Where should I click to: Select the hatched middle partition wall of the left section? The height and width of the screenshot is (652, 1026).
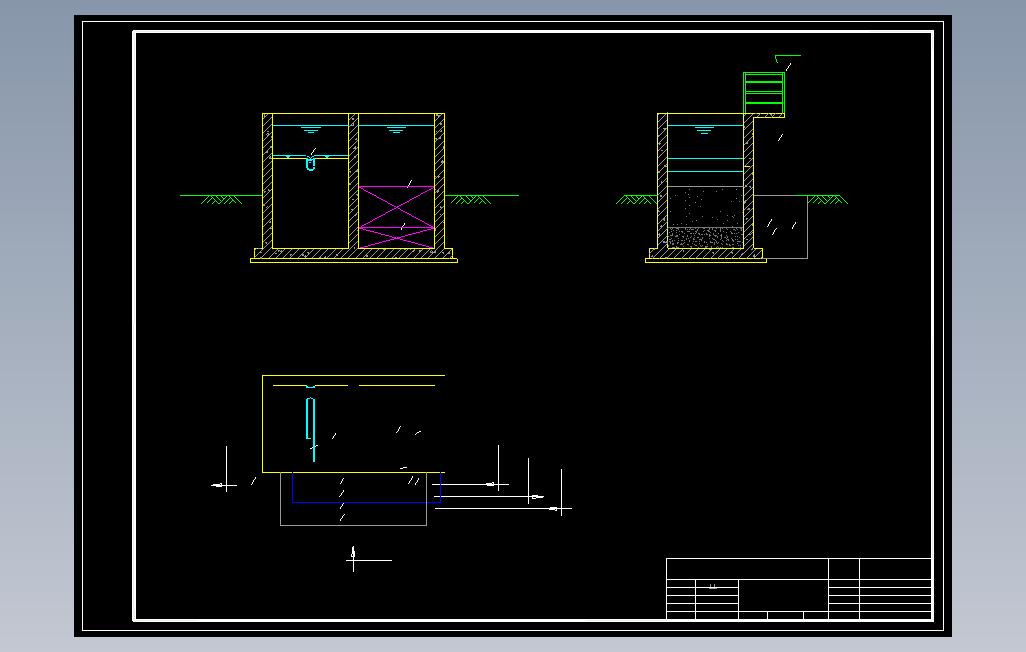point(353,181)
